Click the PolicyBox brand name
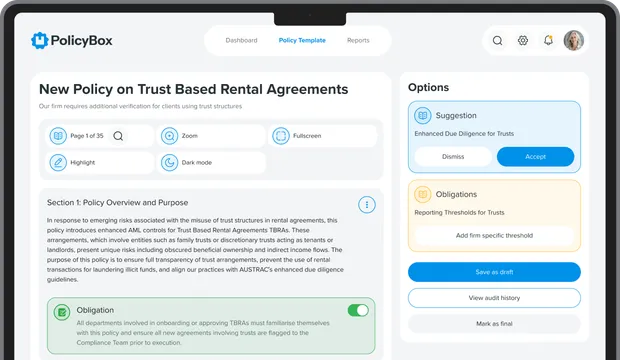The width and height of the screenshot is (620, 360). point(81,40)
